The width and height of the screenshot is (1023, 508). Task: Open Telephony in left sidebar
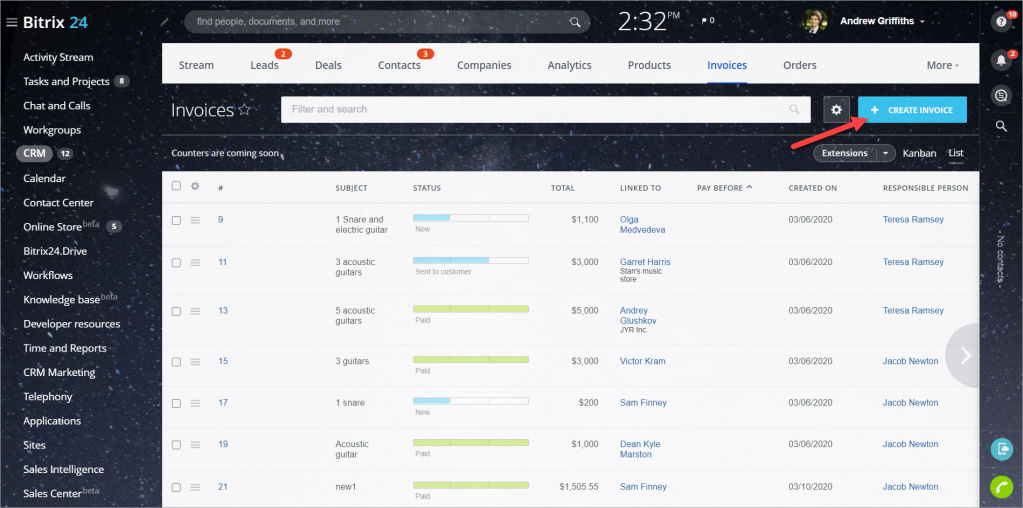click(x=48, y=396)
